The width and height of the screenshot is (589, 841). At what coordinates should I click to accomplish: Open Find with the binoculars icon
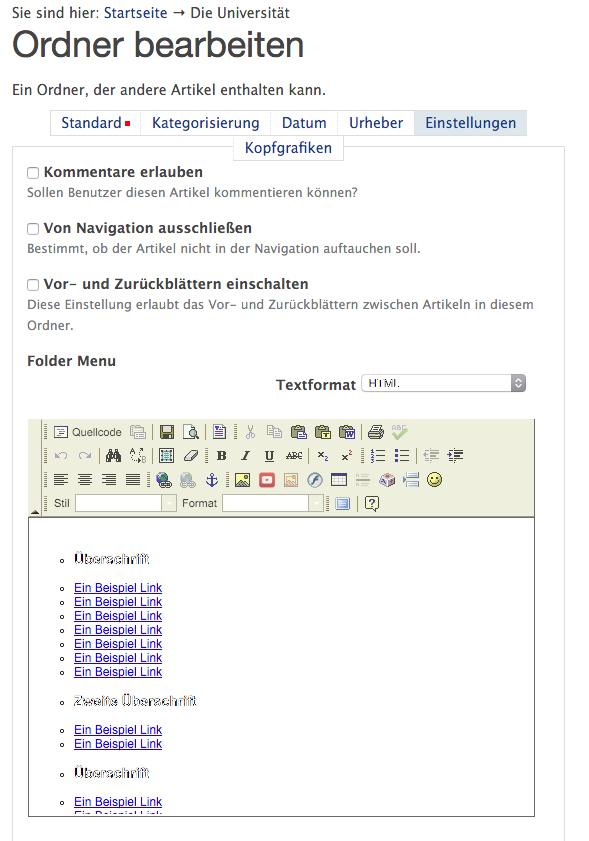pyautogui.click(x=113, y=456)
